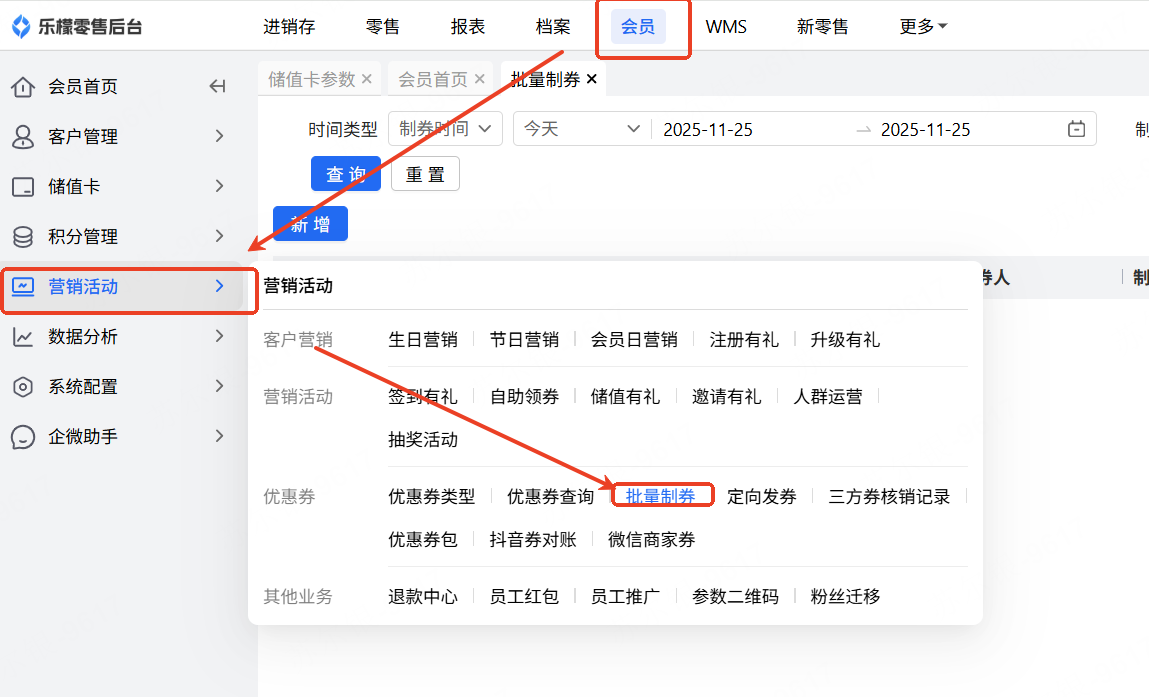Expand the 企微助手 submenu chevron

[x=219, y=436]
